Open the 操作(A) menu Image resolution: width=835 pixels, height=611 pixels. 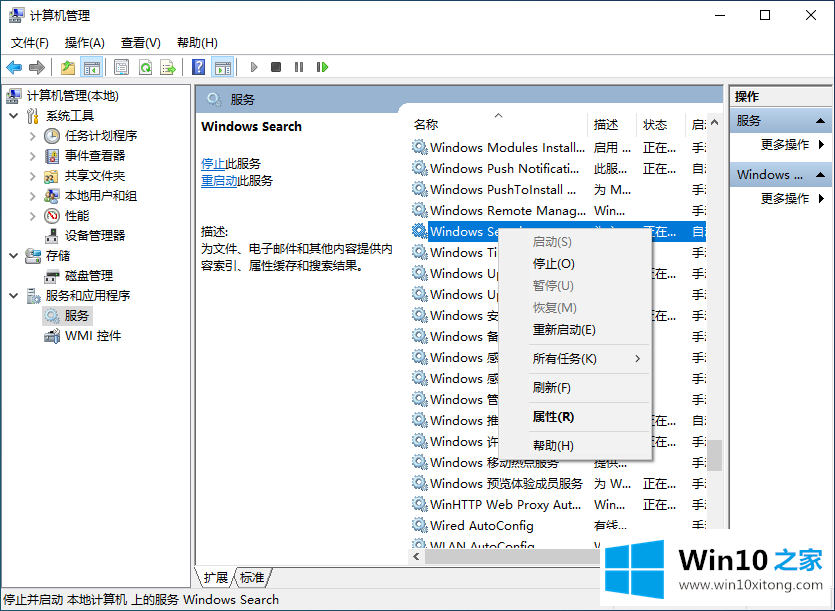click(85, 43)
